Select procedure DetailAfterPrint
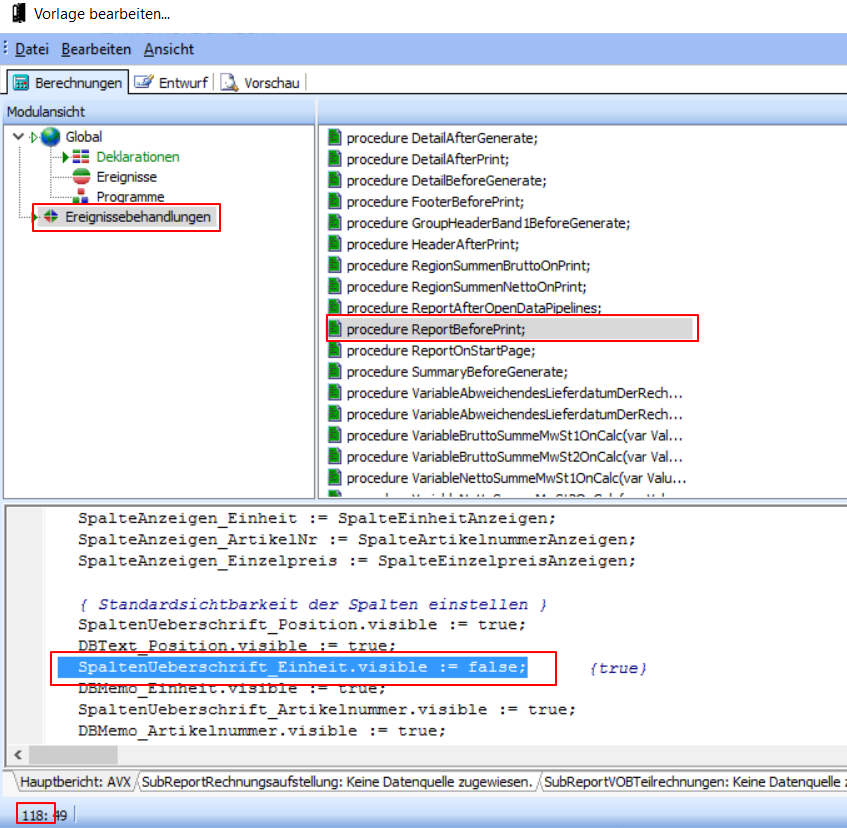The width and height of the screenshot is (847, 828). [428, 159]
